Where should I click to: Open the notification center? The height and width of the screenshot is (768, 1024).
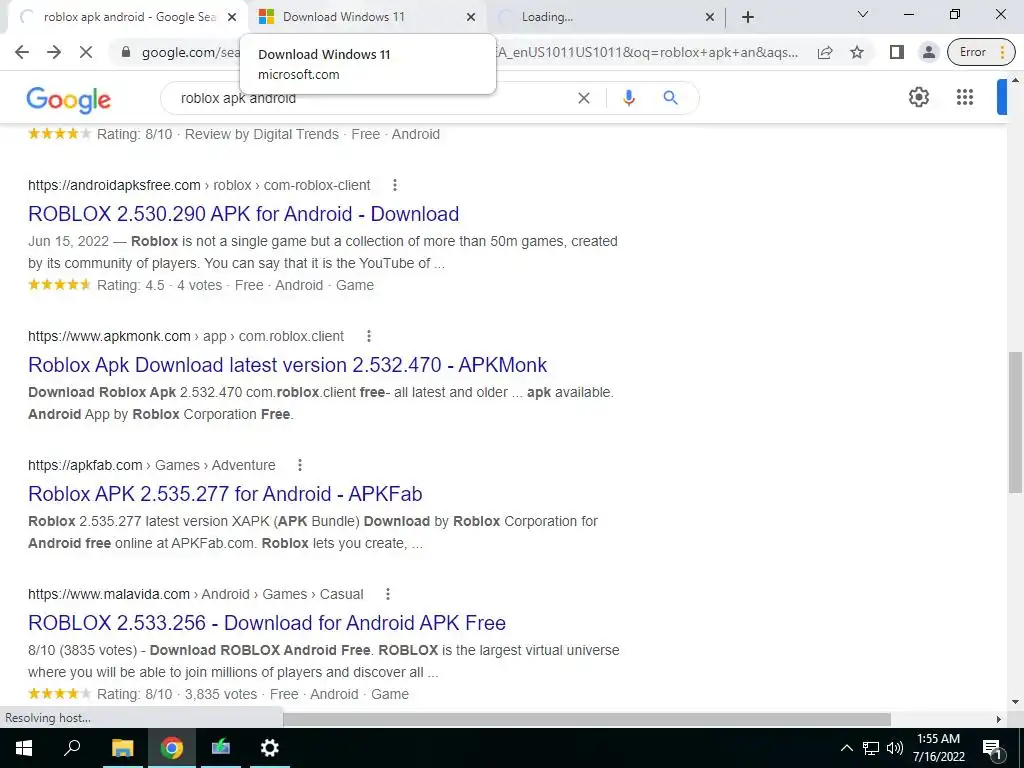(x=993, y=748)
